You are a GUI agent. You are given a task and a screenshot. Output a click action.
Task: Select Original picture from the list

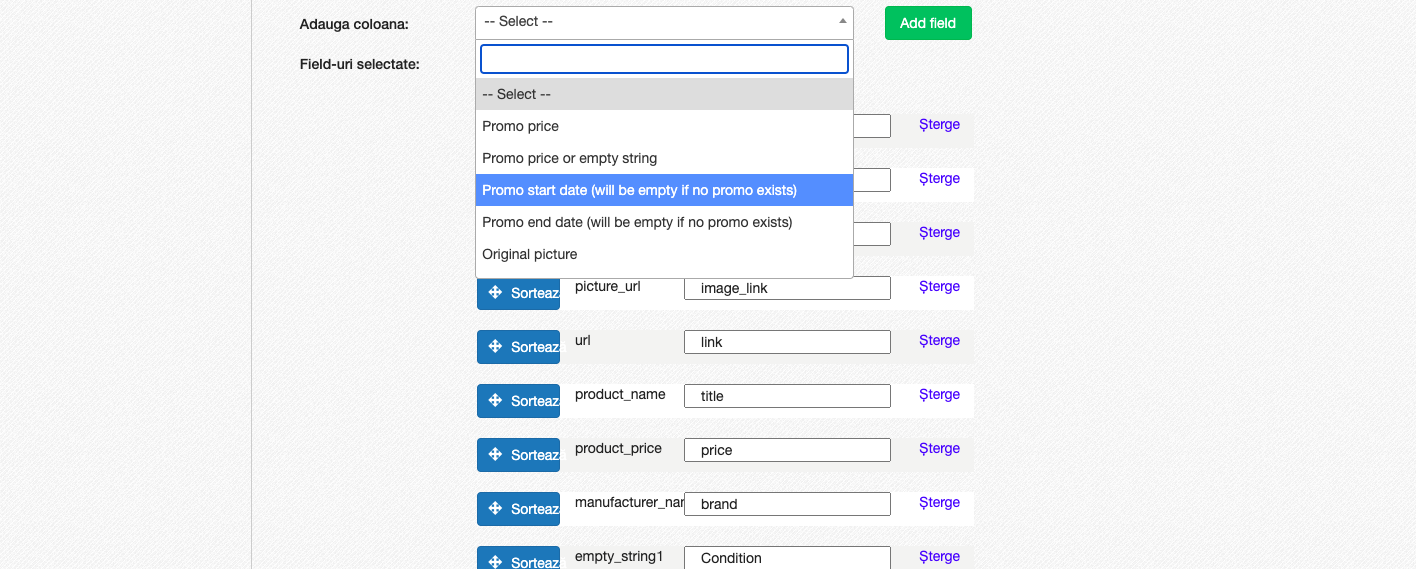coord(664,254)
